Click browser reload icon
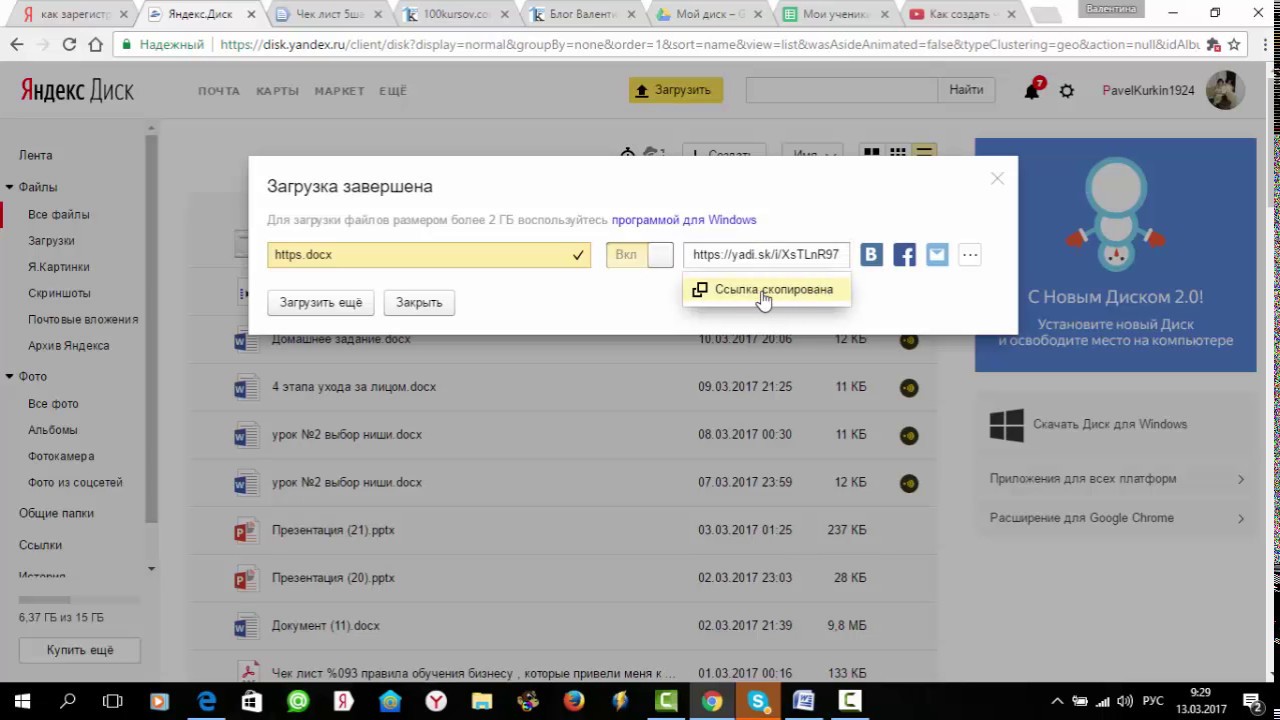 [69, 45]
